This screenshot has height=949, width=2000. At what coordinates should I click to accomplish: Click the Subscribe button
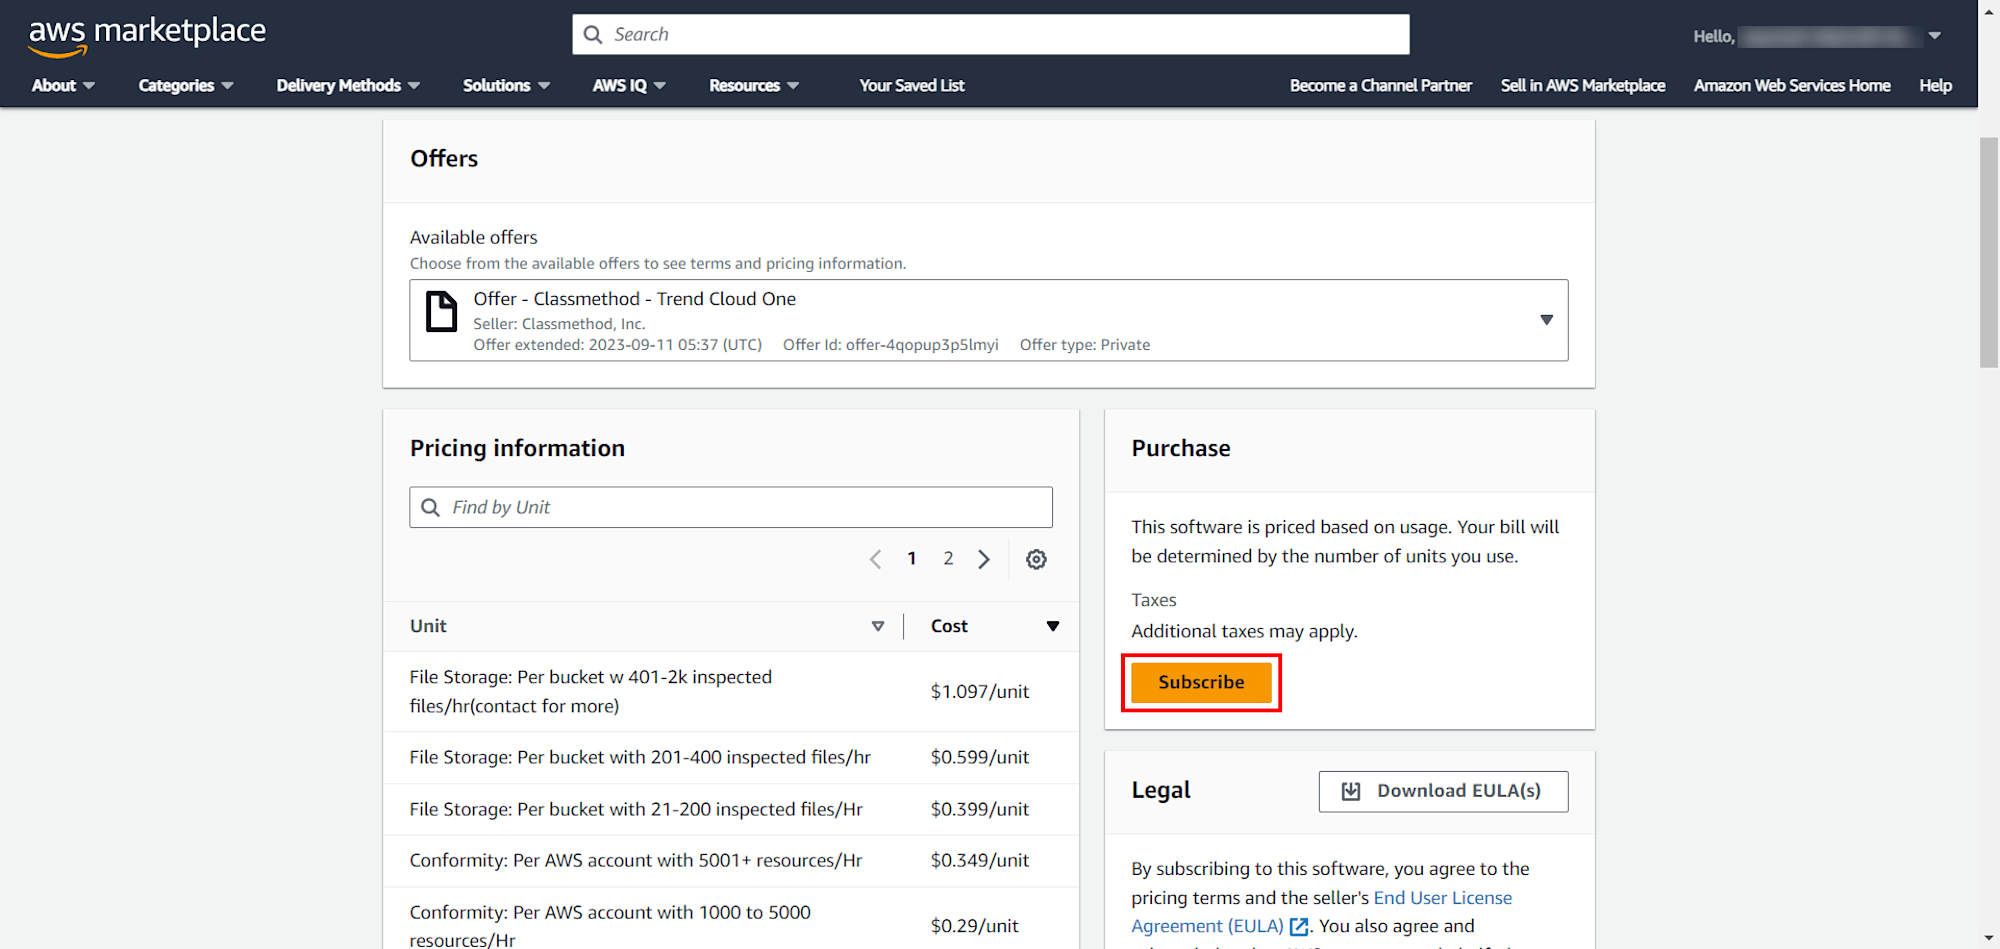point(1201,682)
